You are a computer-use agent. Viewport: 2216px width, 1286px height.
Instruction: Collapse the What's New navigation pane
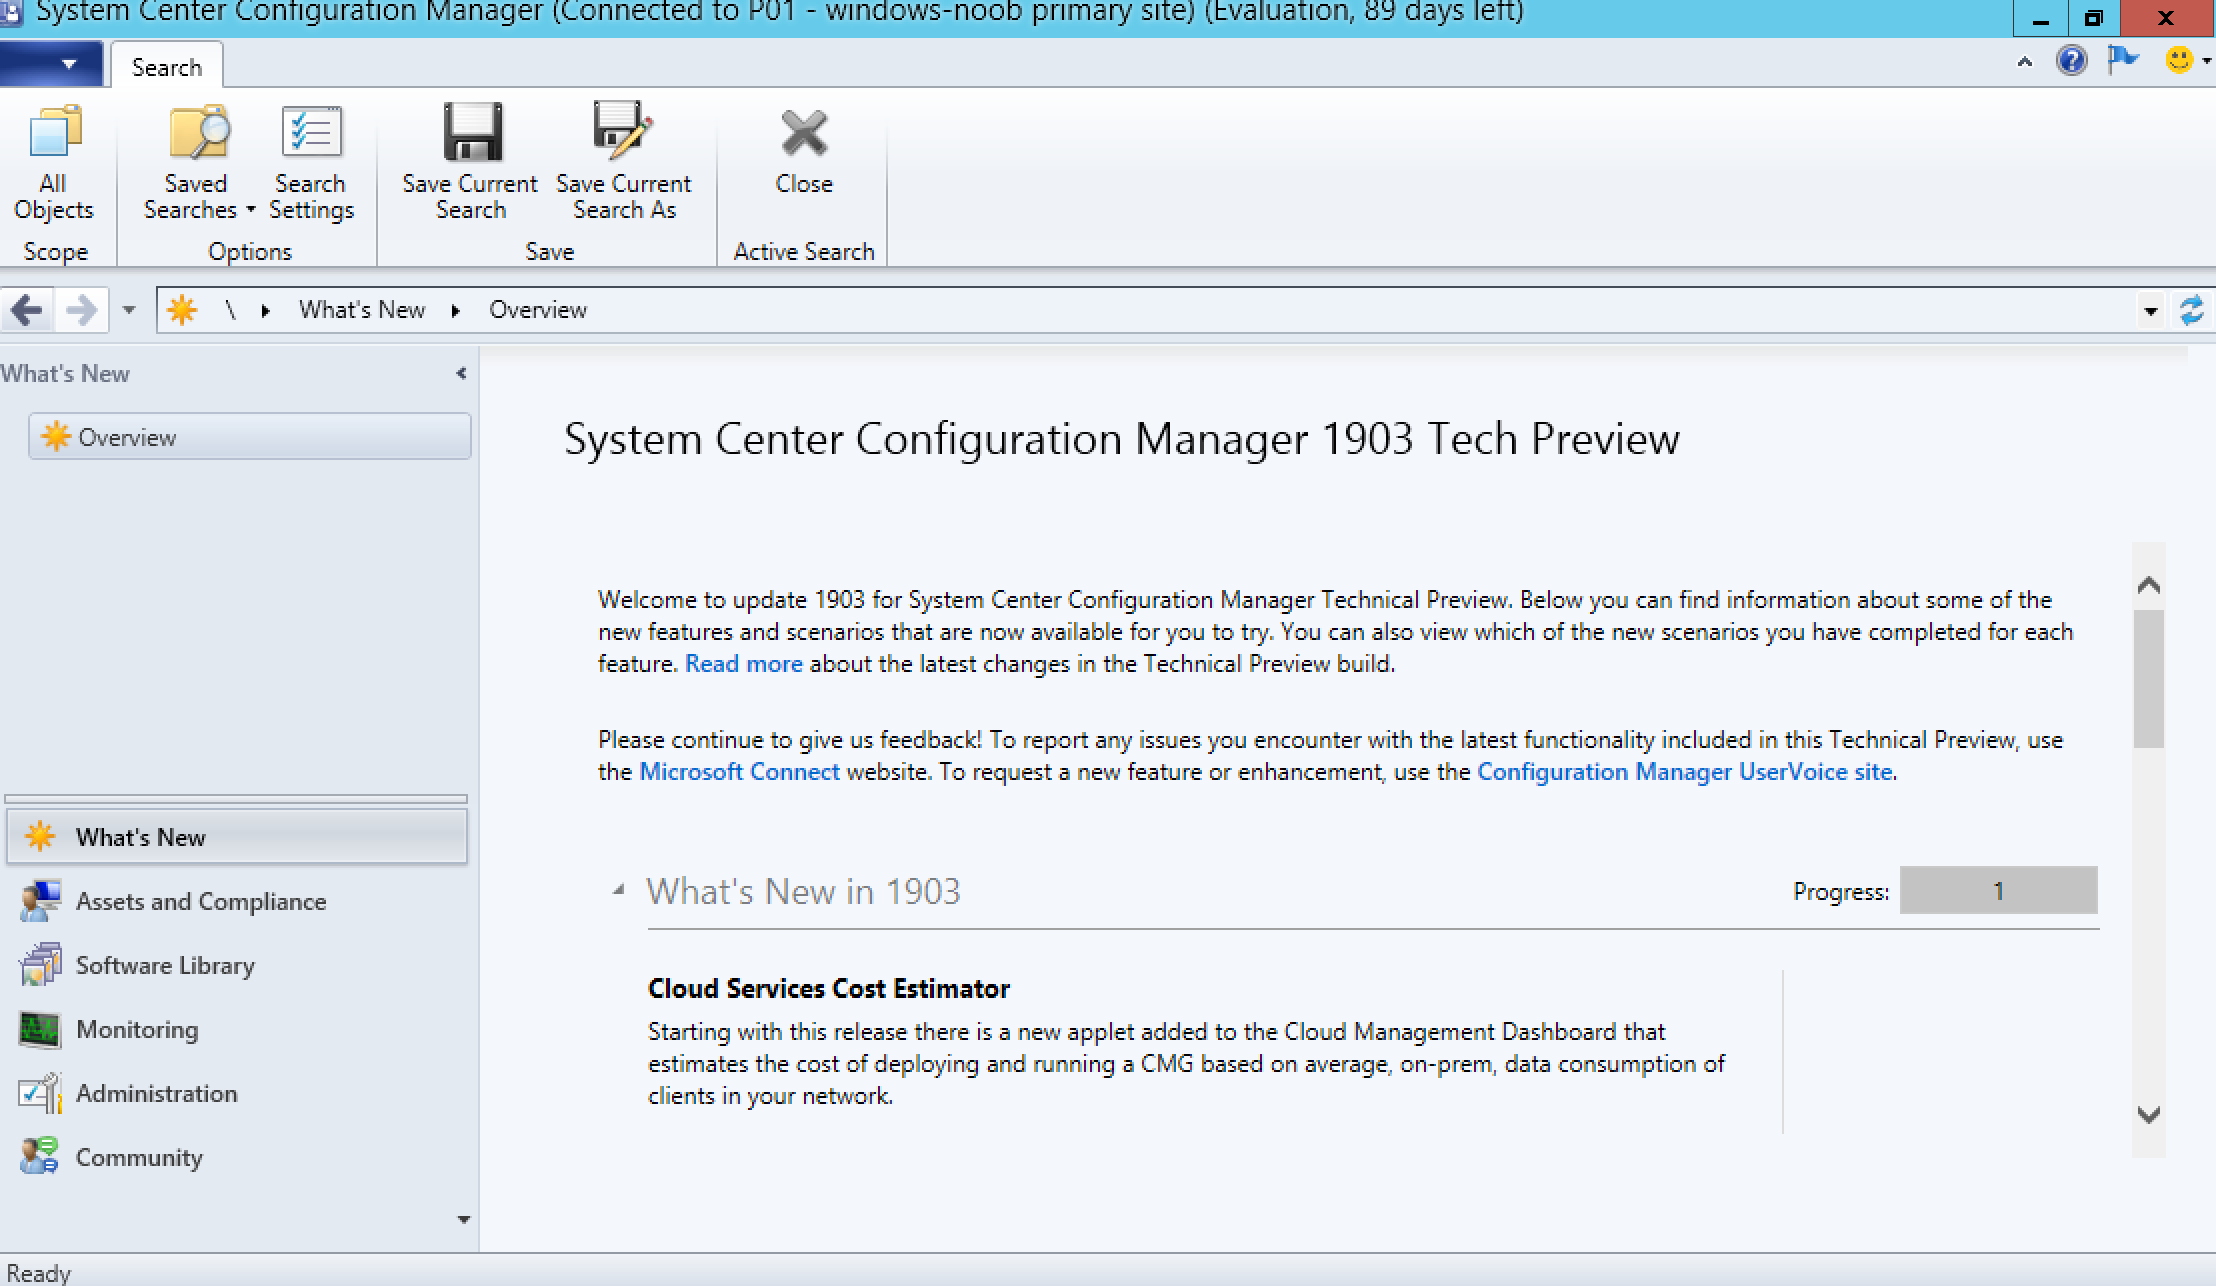[461, 373]
